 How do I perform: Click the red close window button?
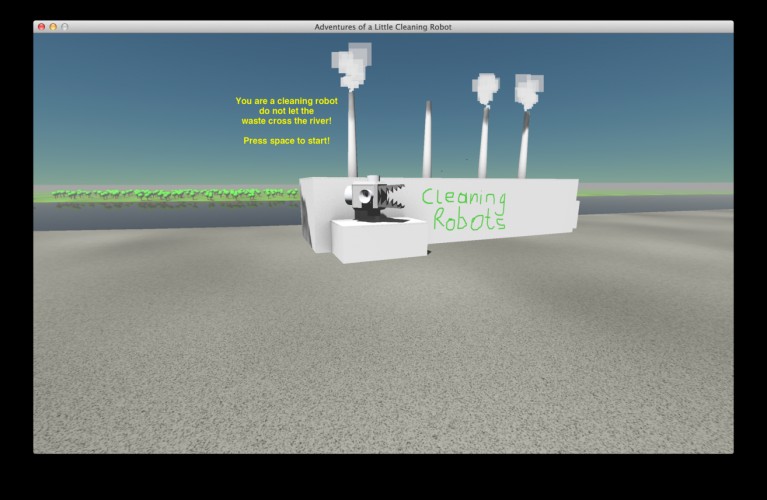pos(42,27)
